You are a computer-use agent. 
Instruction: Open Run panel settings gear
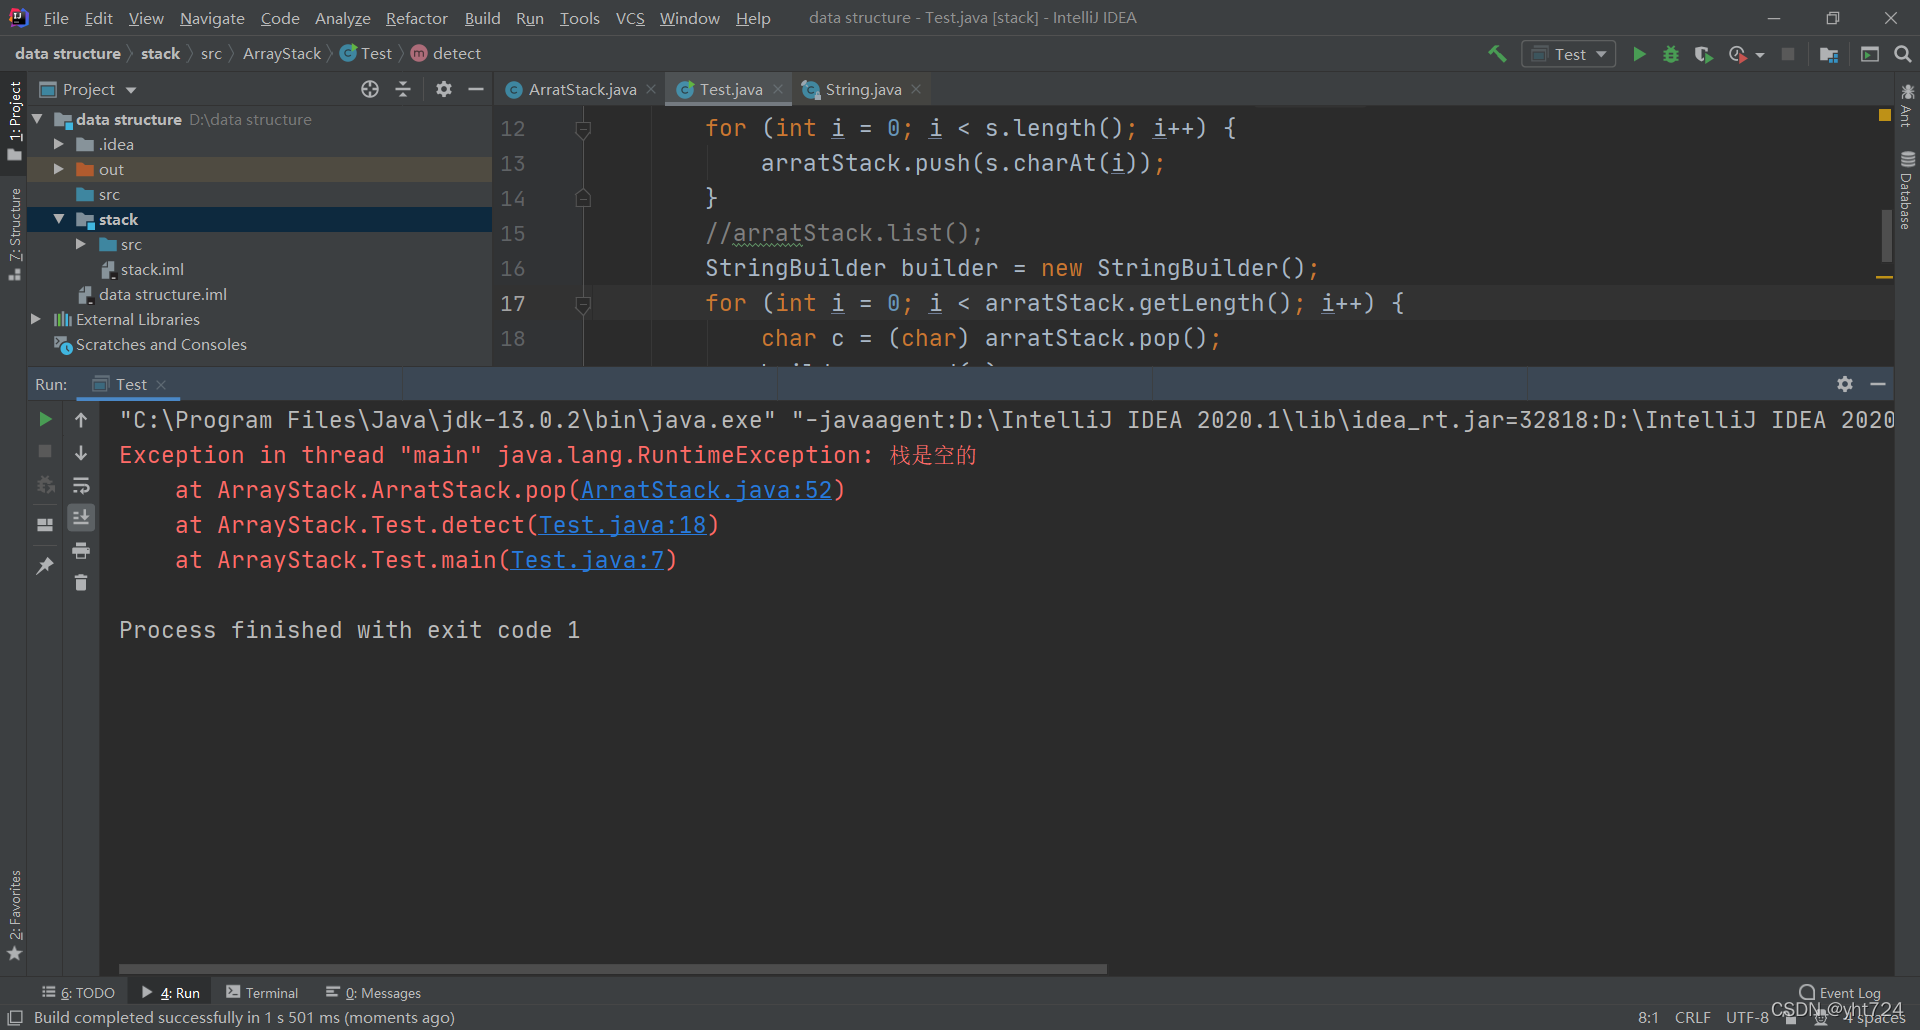tap(1845, 384)
